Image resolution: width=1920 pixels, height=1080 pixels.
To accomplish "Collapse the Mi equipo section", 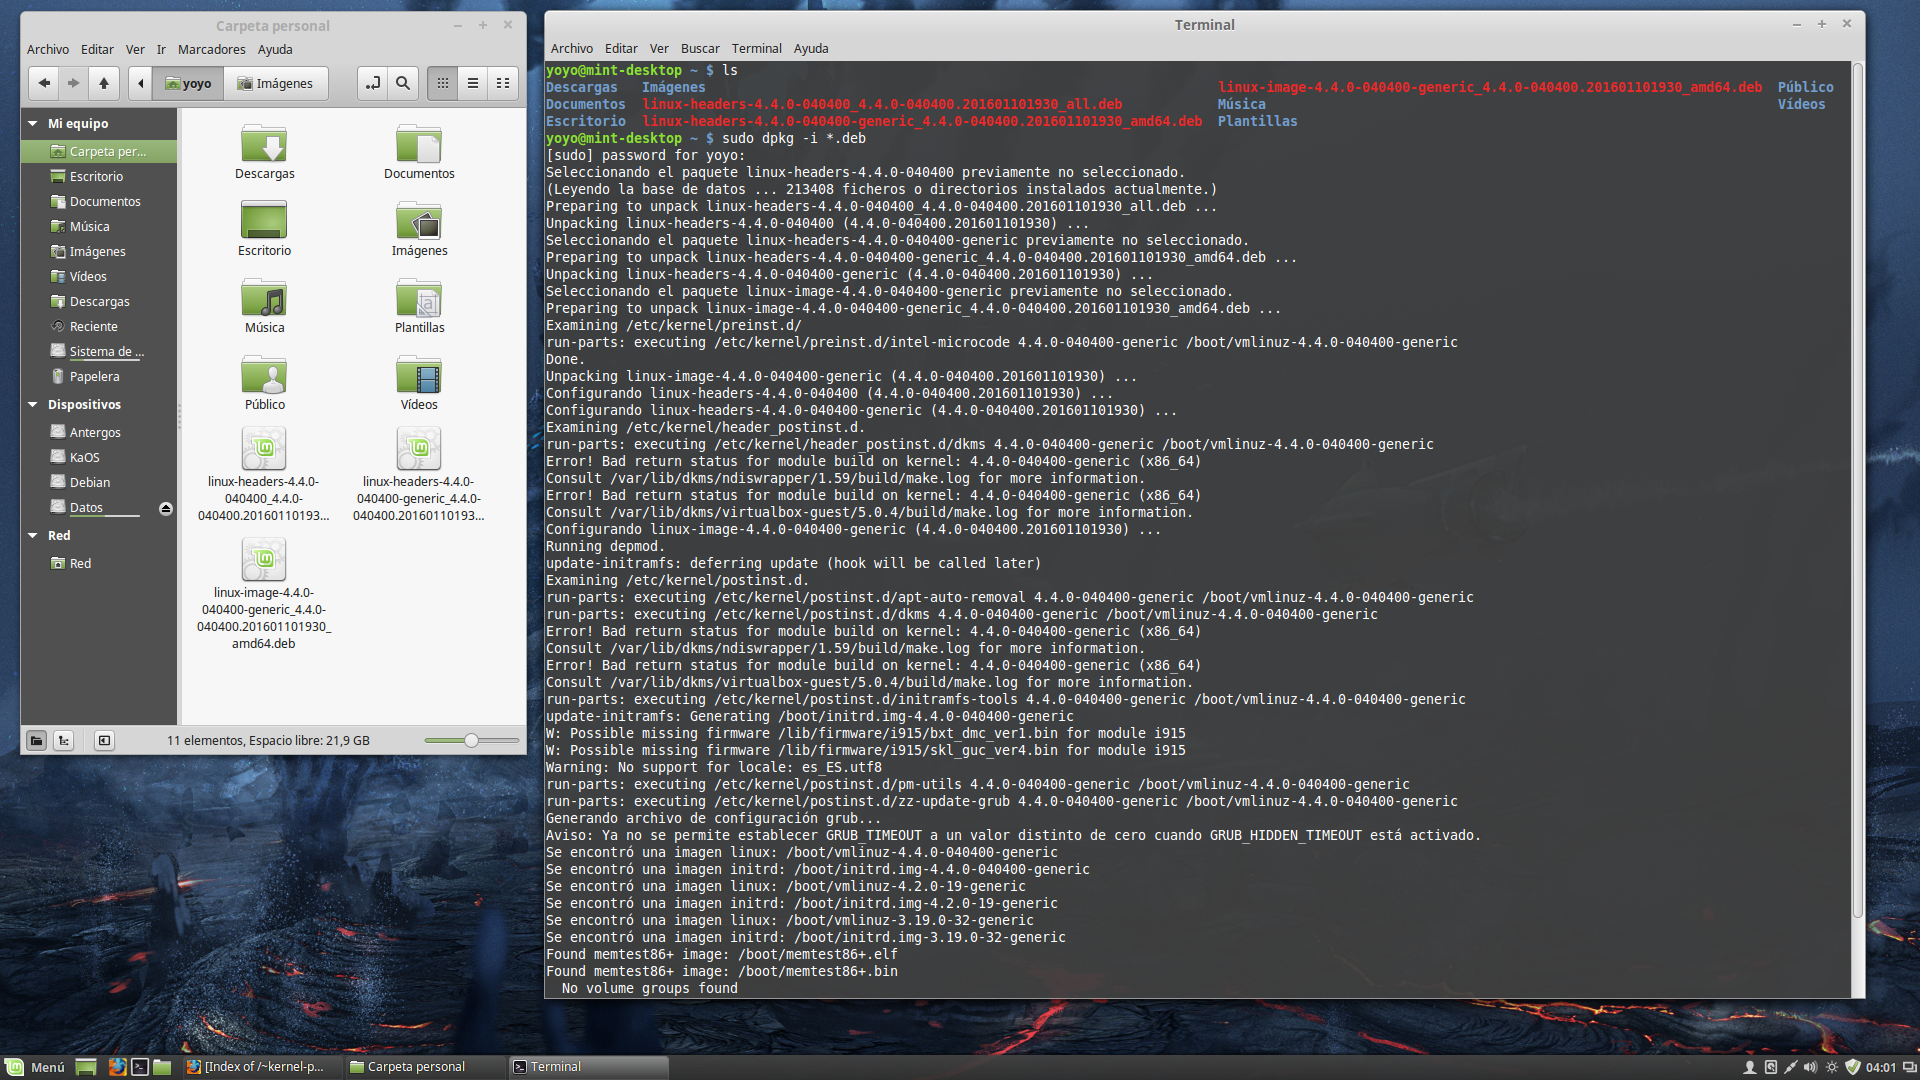I will [x=33, y=123].
